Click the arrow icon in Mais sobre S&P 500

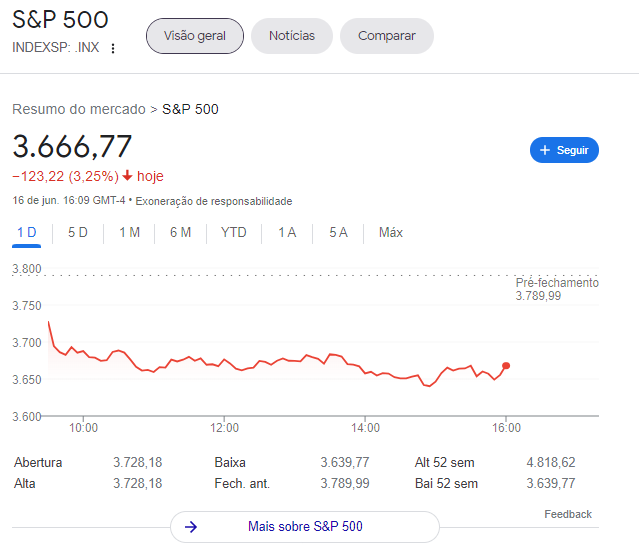[192, 526]
